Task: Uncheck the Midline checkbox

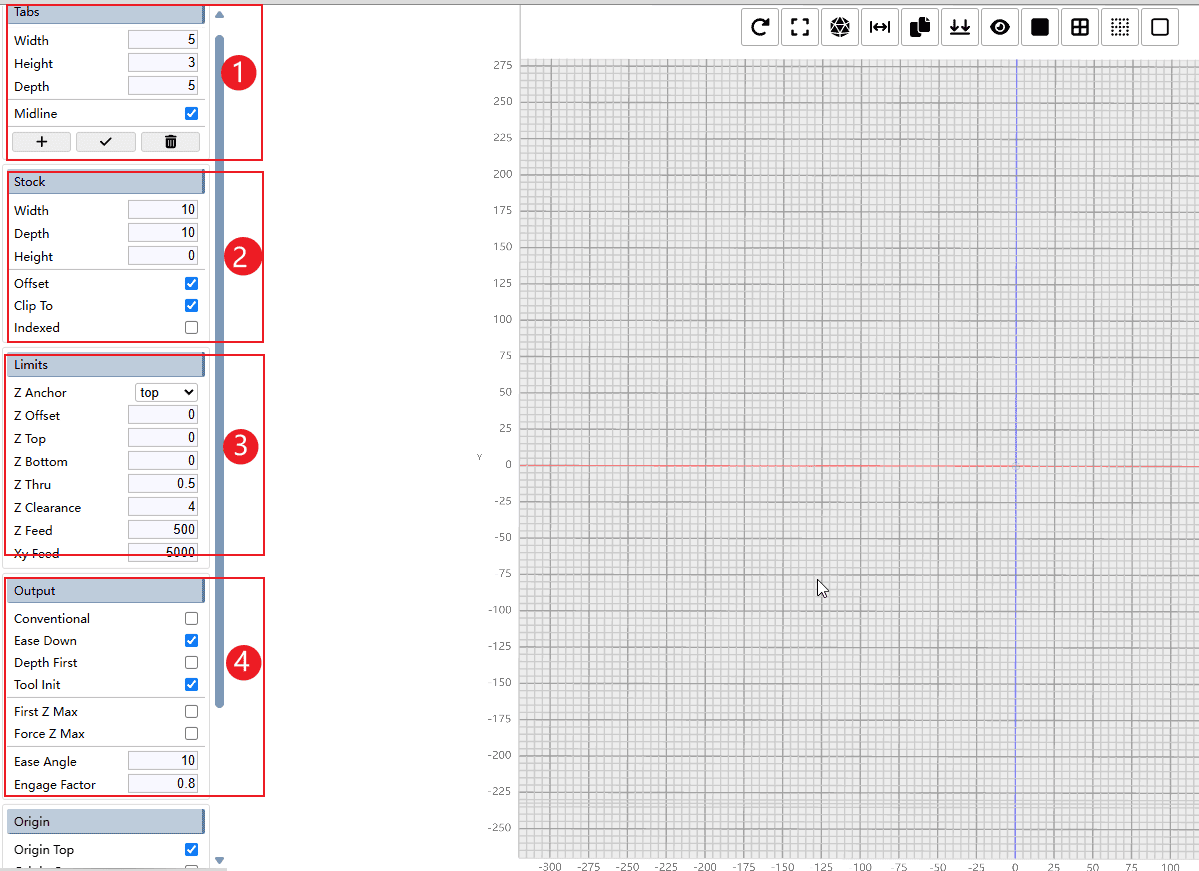Action: [191, 114]
